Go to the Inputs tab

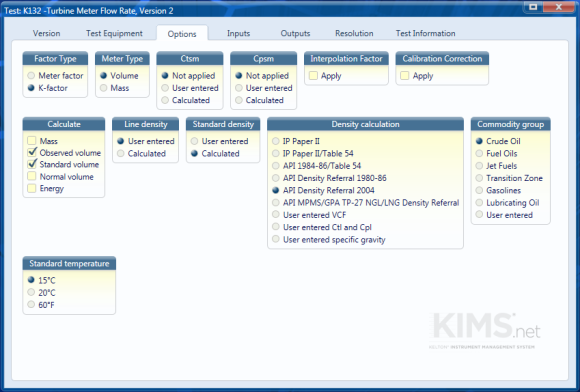pyautogui.click(x=238, y=33)
